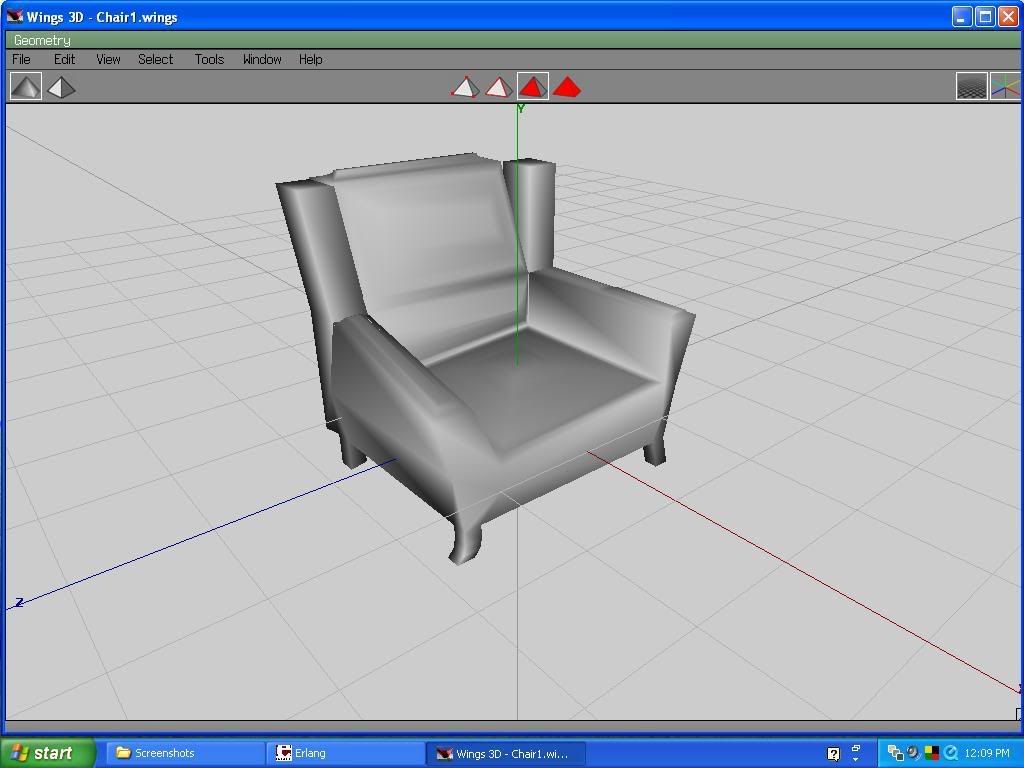
Task: Click the flat shading workmode icon
Action: point(61,87)
